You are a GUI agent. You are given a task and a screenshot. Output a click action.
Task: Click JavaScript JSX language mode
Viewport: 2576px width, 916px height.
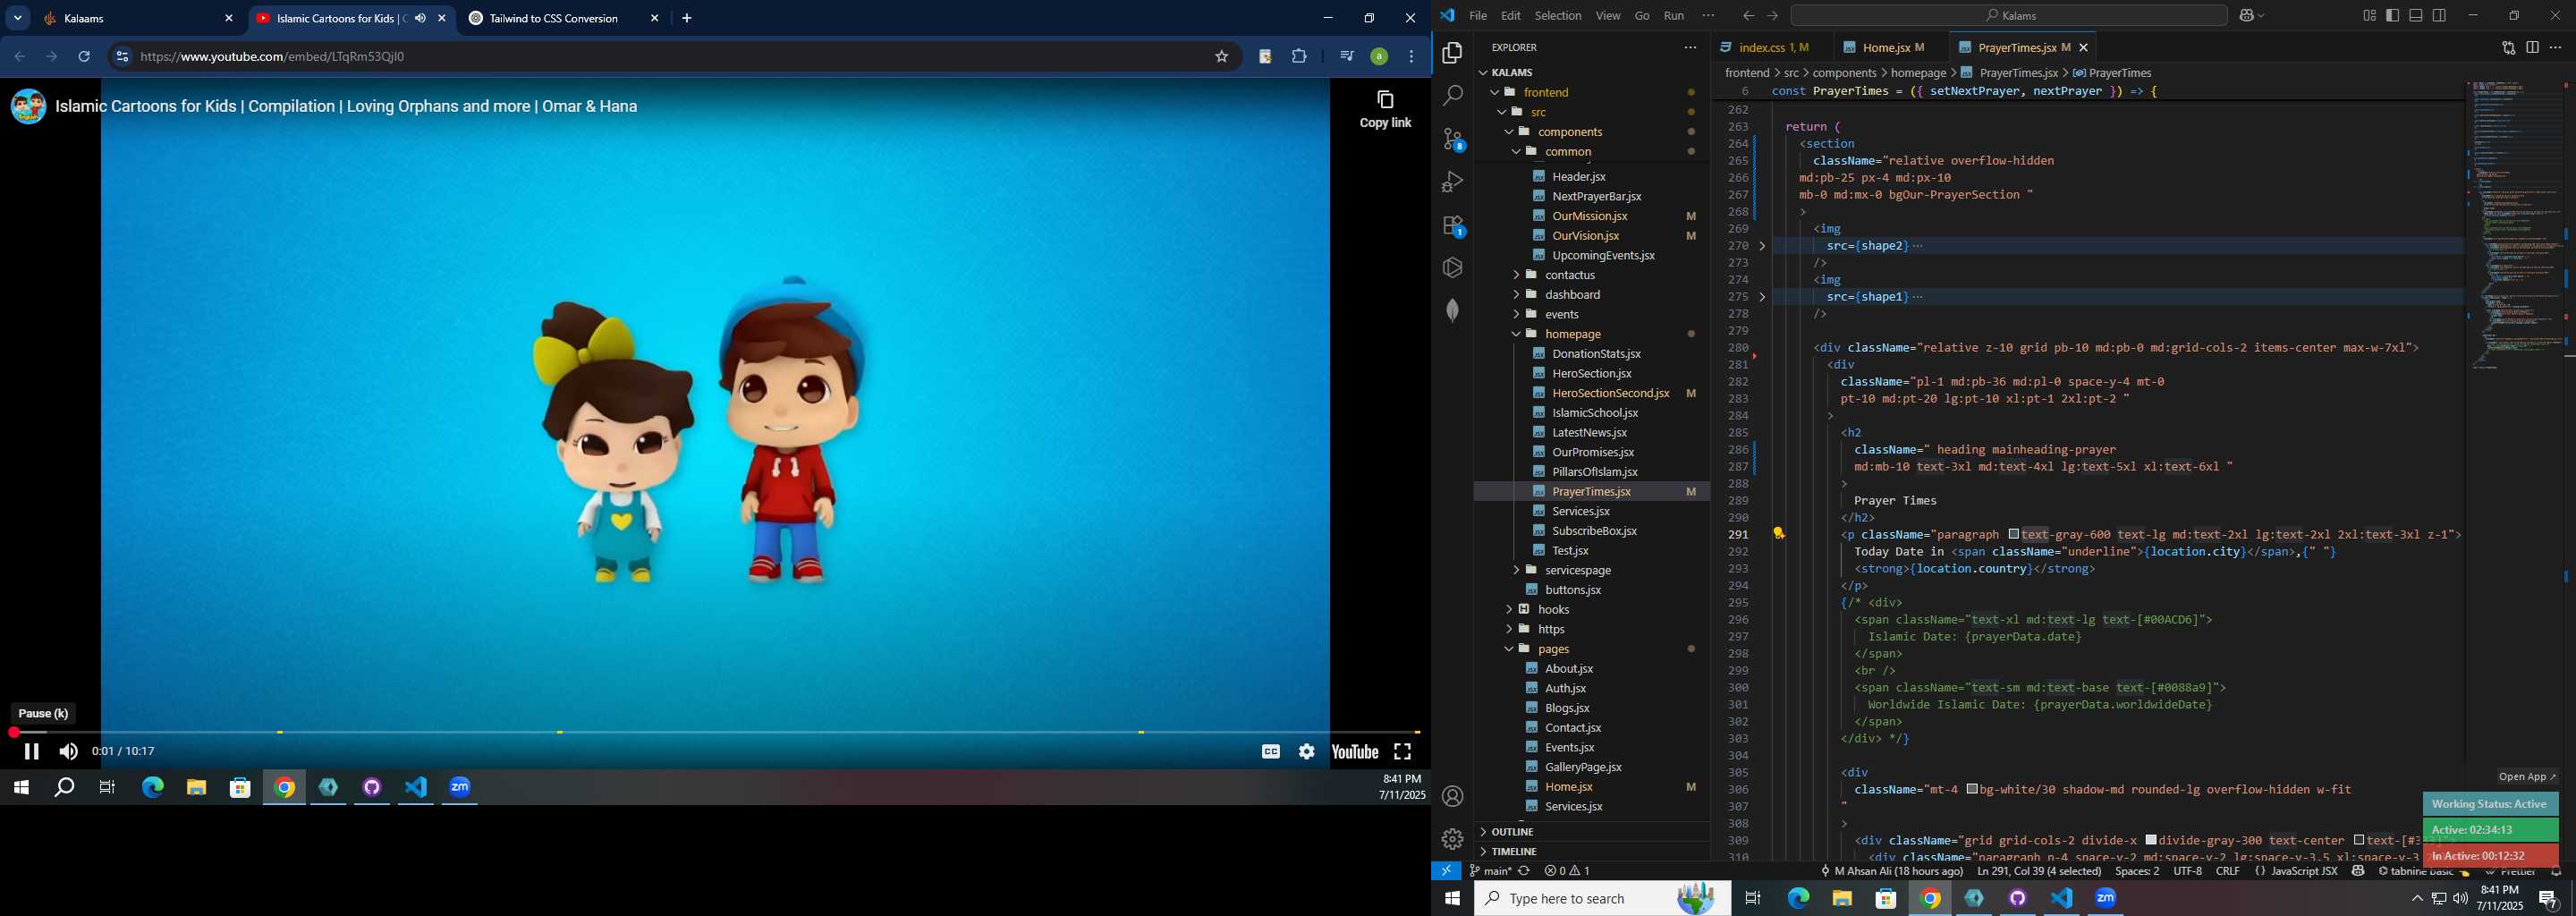2304,871
